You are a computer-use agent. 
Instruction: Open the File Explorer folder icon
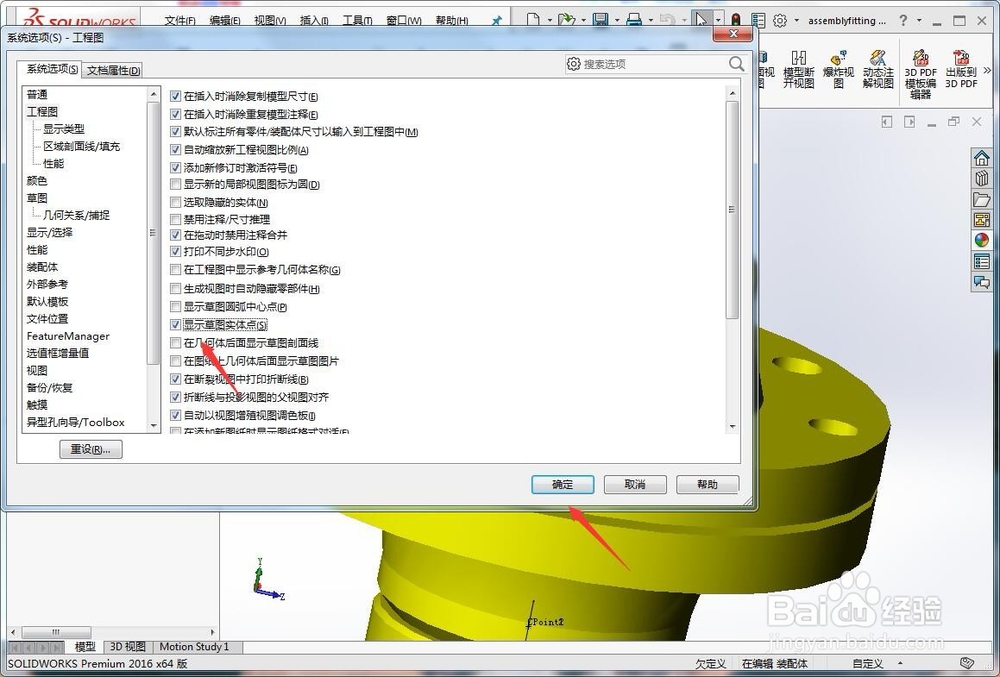tap(982, 200)
